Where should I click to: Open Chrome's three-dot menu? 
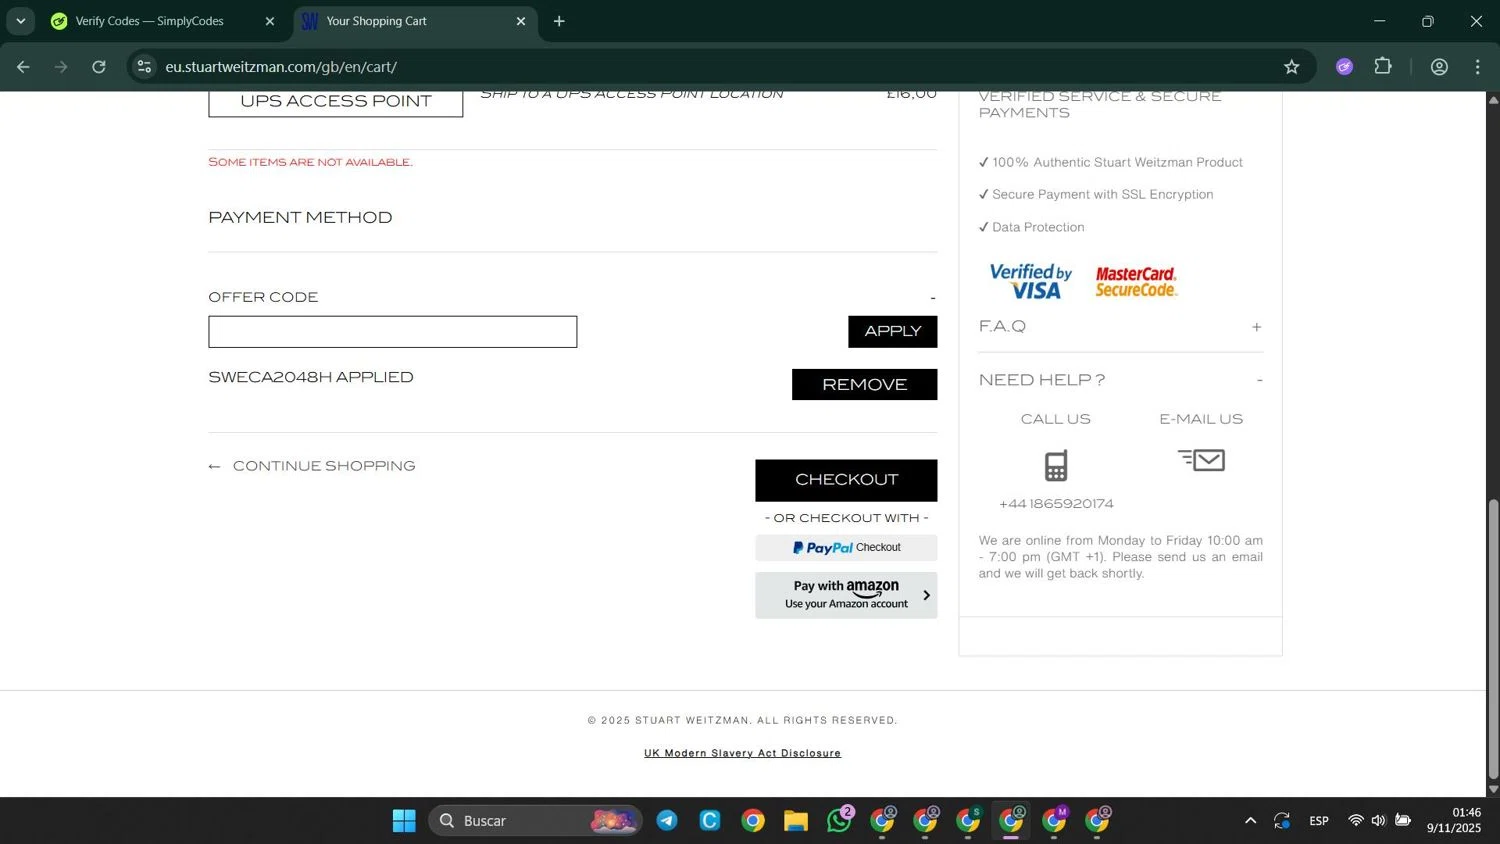coord(1477,67)
